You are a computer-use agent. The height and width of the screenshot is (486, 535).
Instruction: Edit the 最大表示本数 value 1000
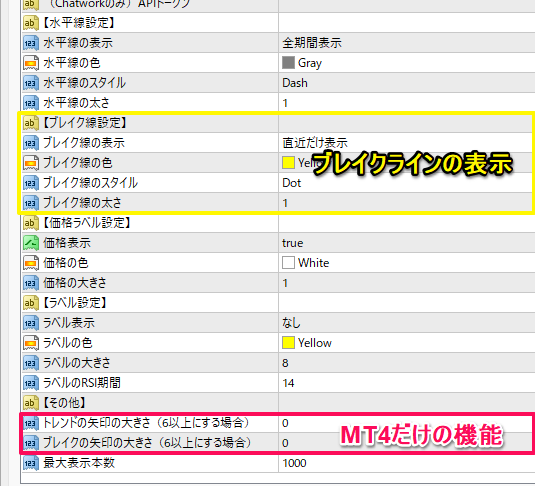294,463
